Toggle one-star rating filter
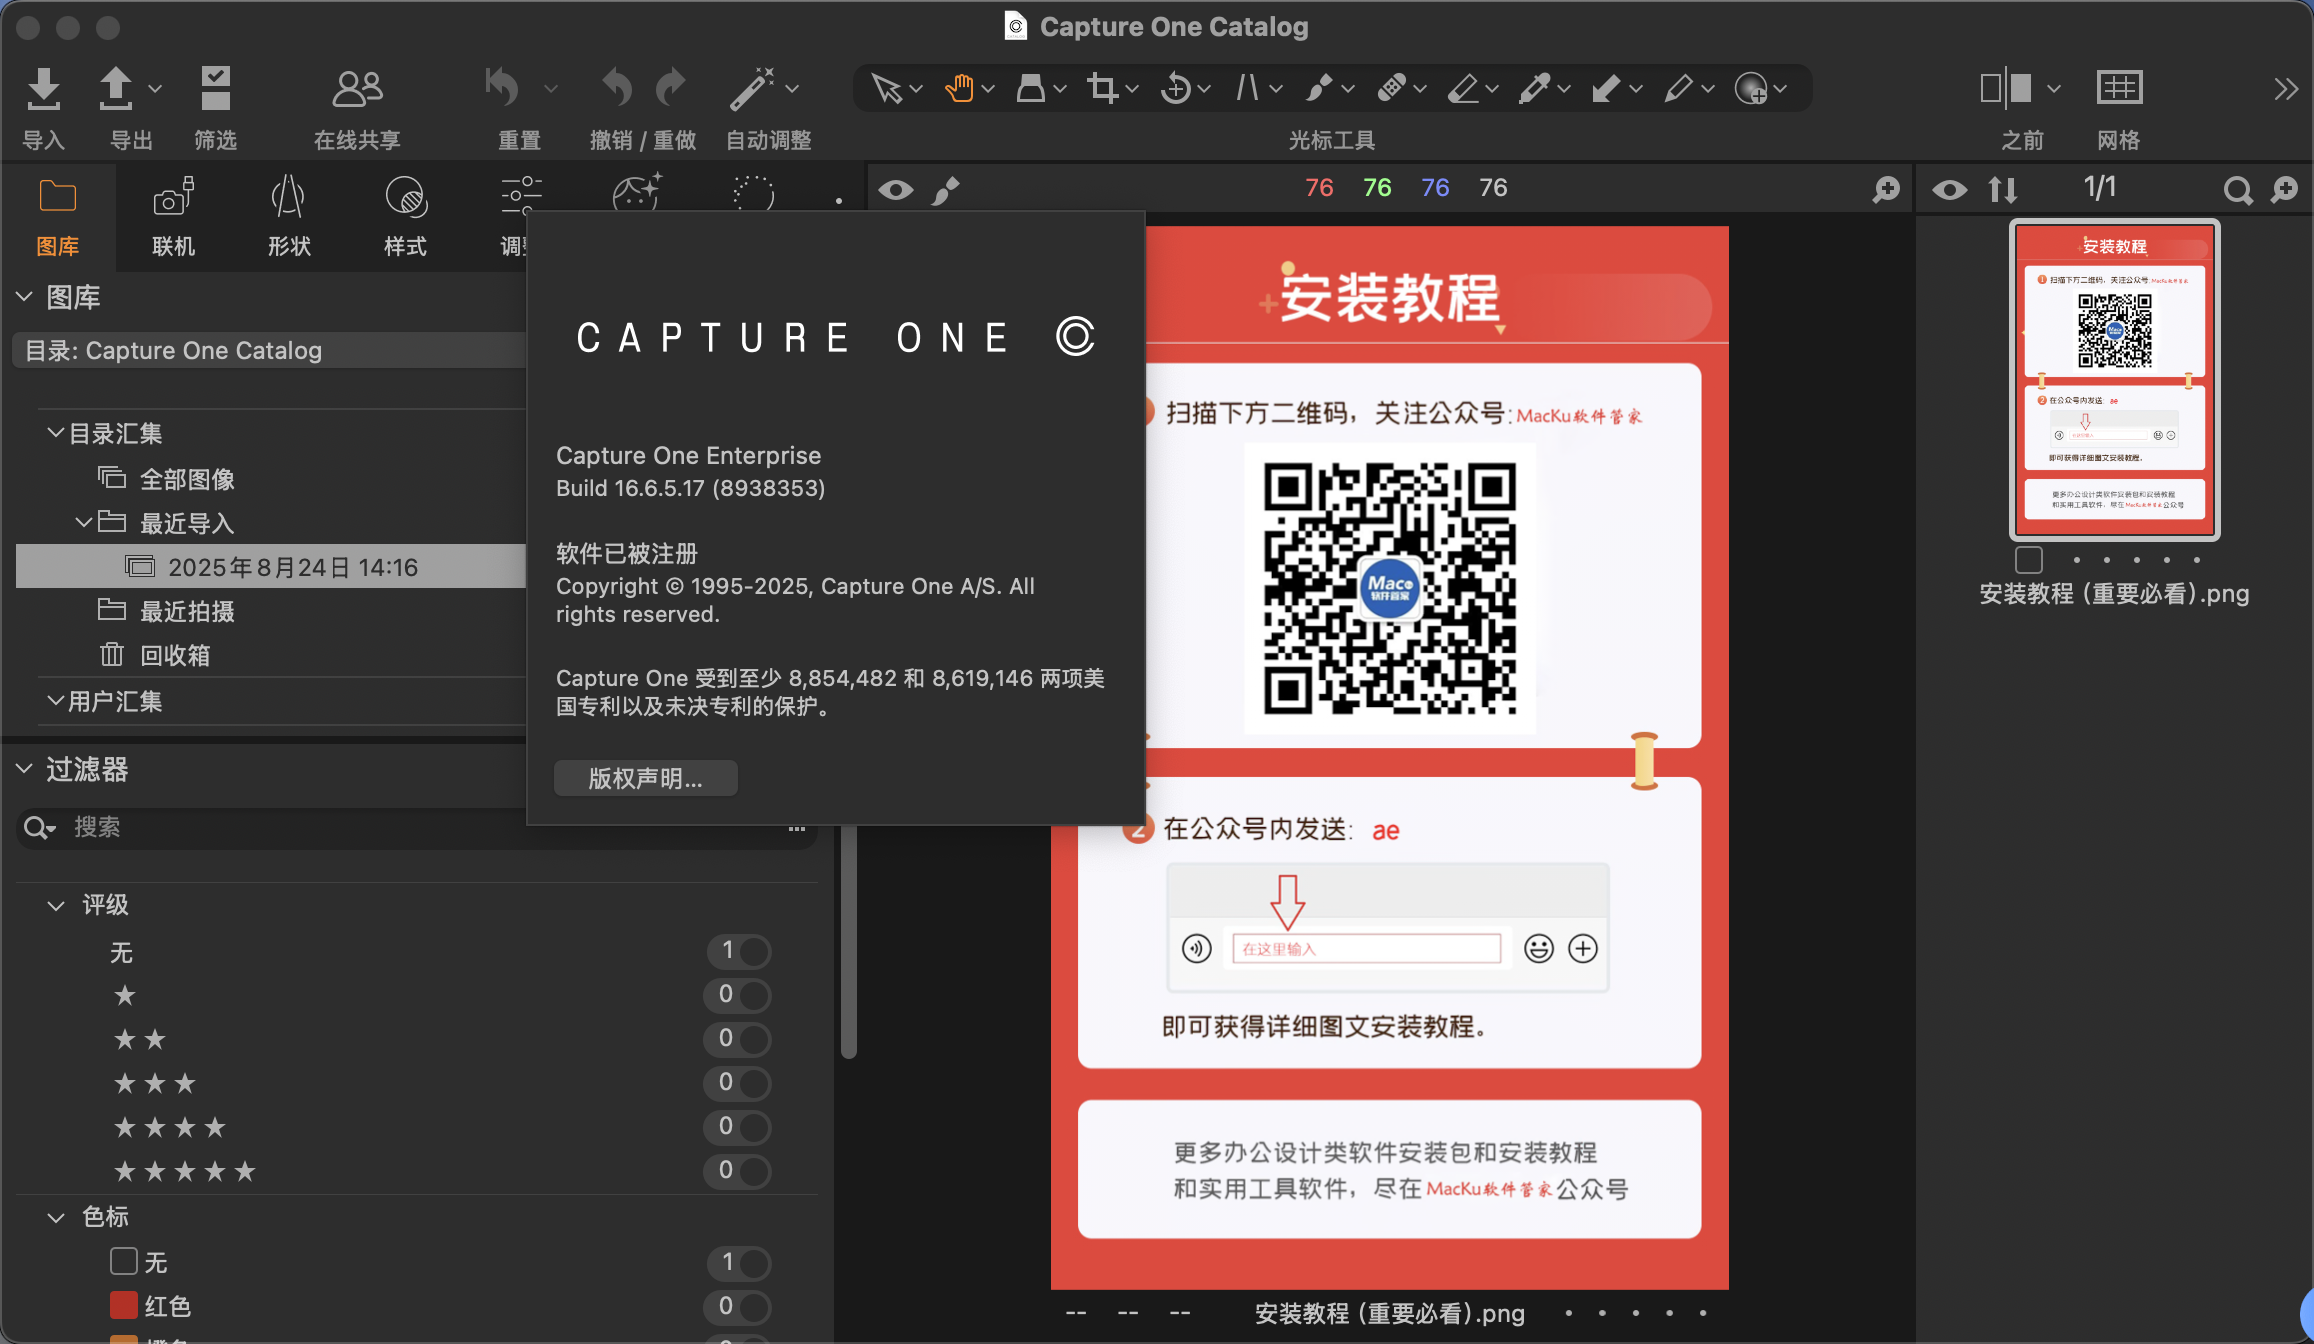The image size is (2314, 1344). click(x=739, y=995)
